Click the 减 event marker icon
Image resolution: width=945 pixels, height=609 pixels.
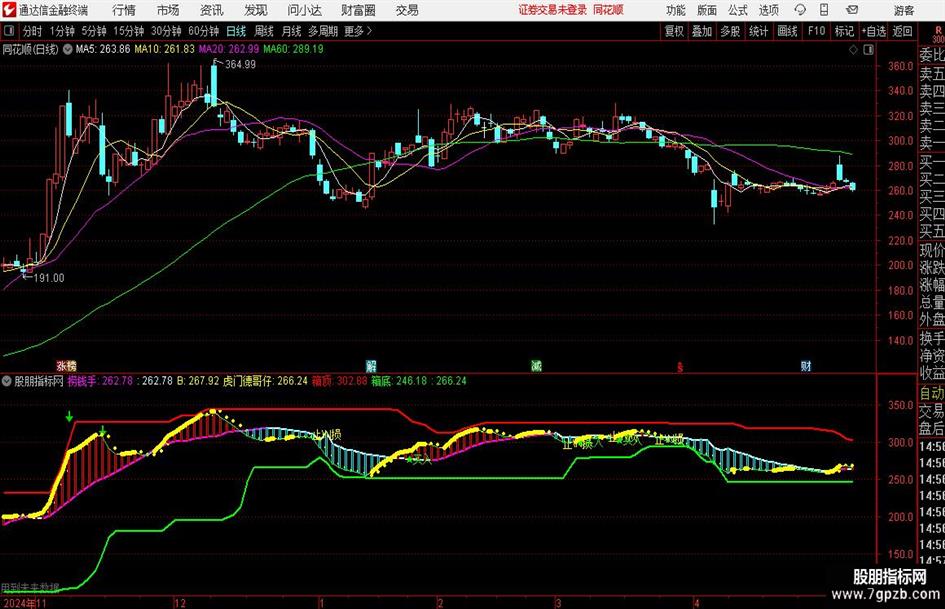click(x=536, y=365)
